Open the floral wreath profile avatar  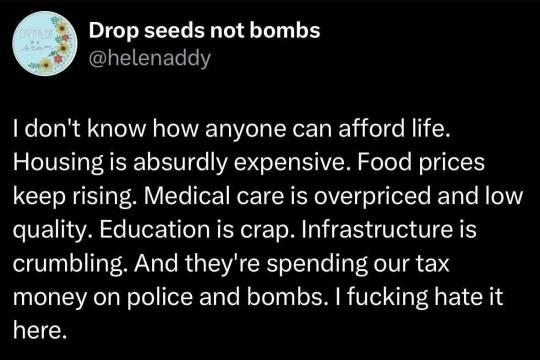click(44, 44)
